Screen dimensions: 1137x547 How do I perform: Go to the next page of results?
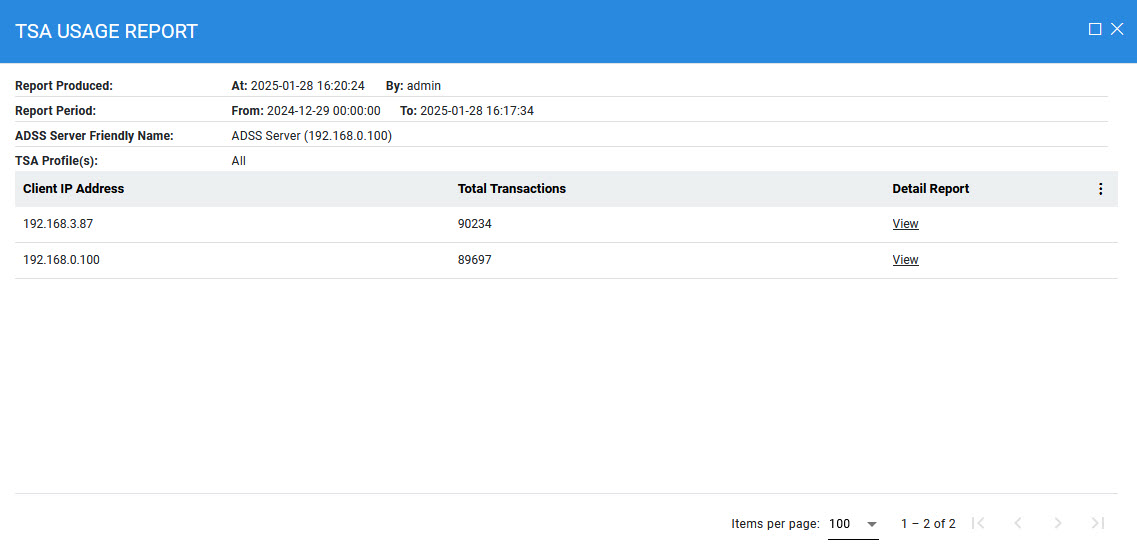(1058, 523)
